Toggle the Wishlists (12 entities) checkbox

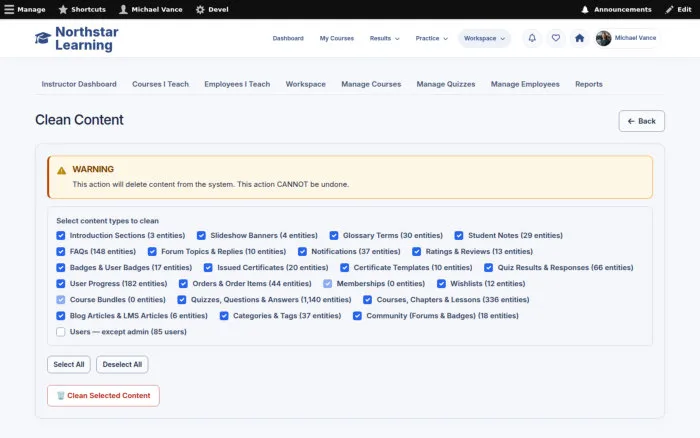click(x=441, y=284)
